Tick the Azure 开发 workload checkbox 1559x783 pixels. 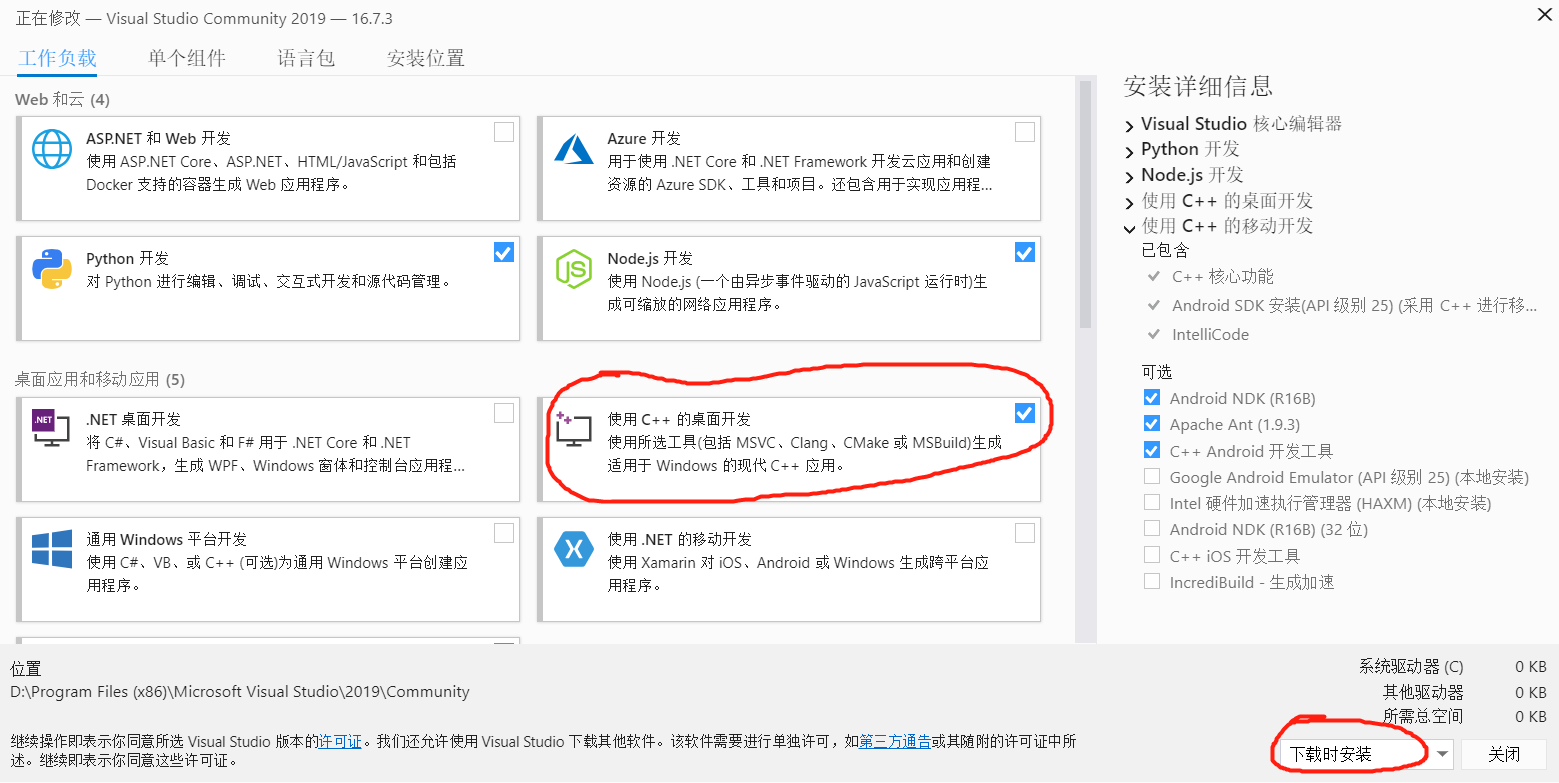(1025, 132)
